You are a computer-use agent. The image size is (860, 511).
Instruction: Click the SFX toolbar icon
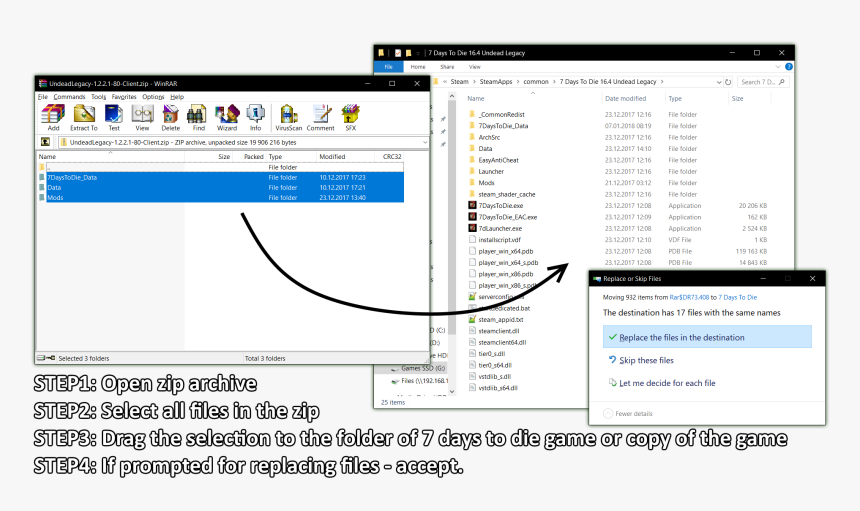[350, 117]
